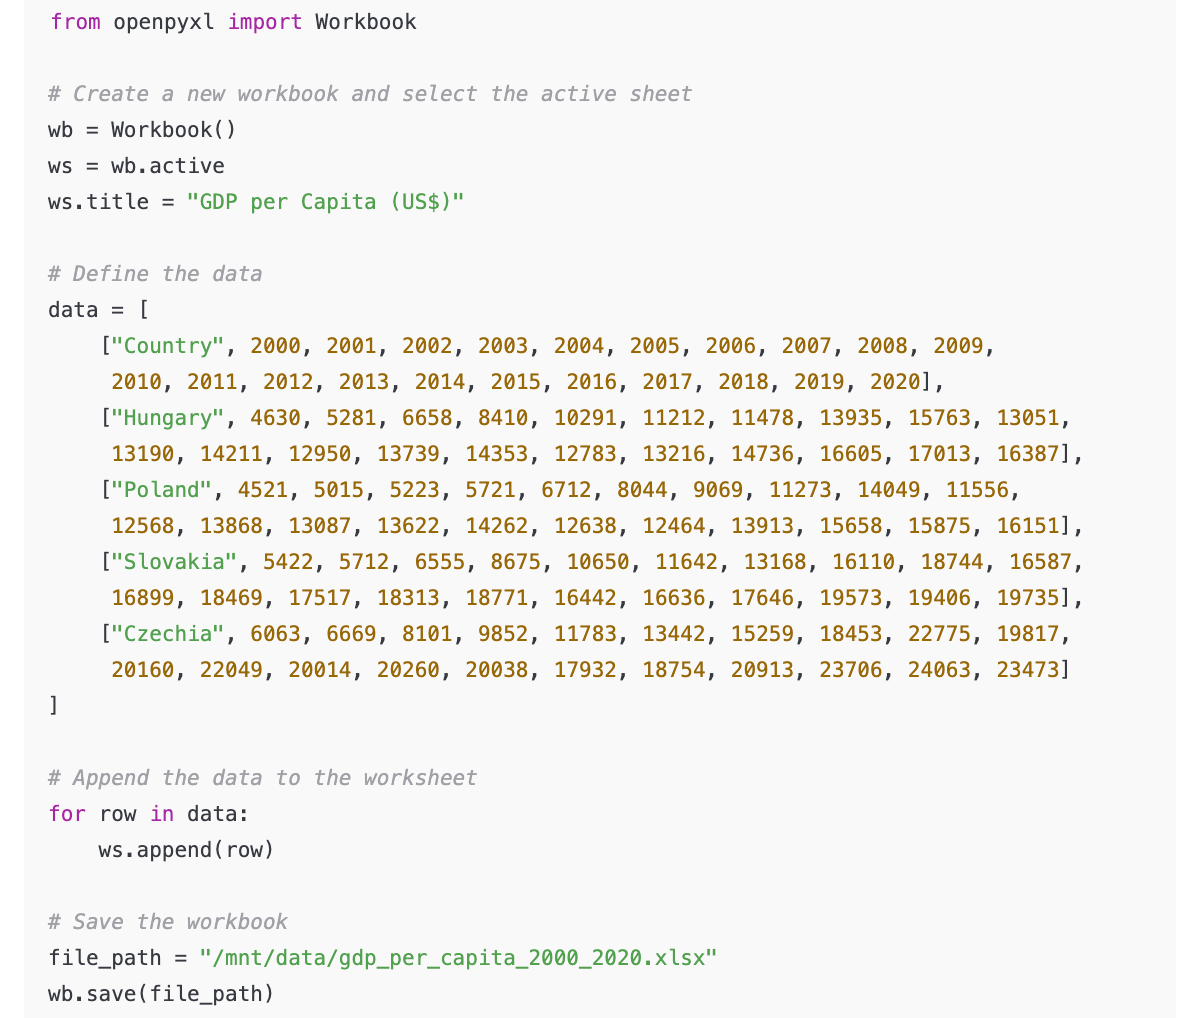Image resolution: width=1204 pixels, height=1018 pixels.
Task: Click the comment 'Create a new workbook'
Action: pyautogui.click(x=206, y=94)
